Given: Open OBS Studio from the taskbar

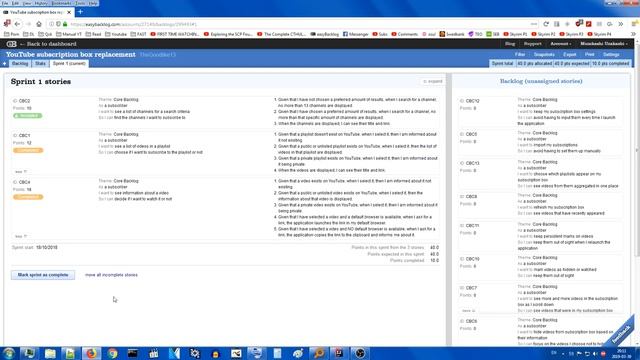Looking at the screenshot, I should (360, 353).
